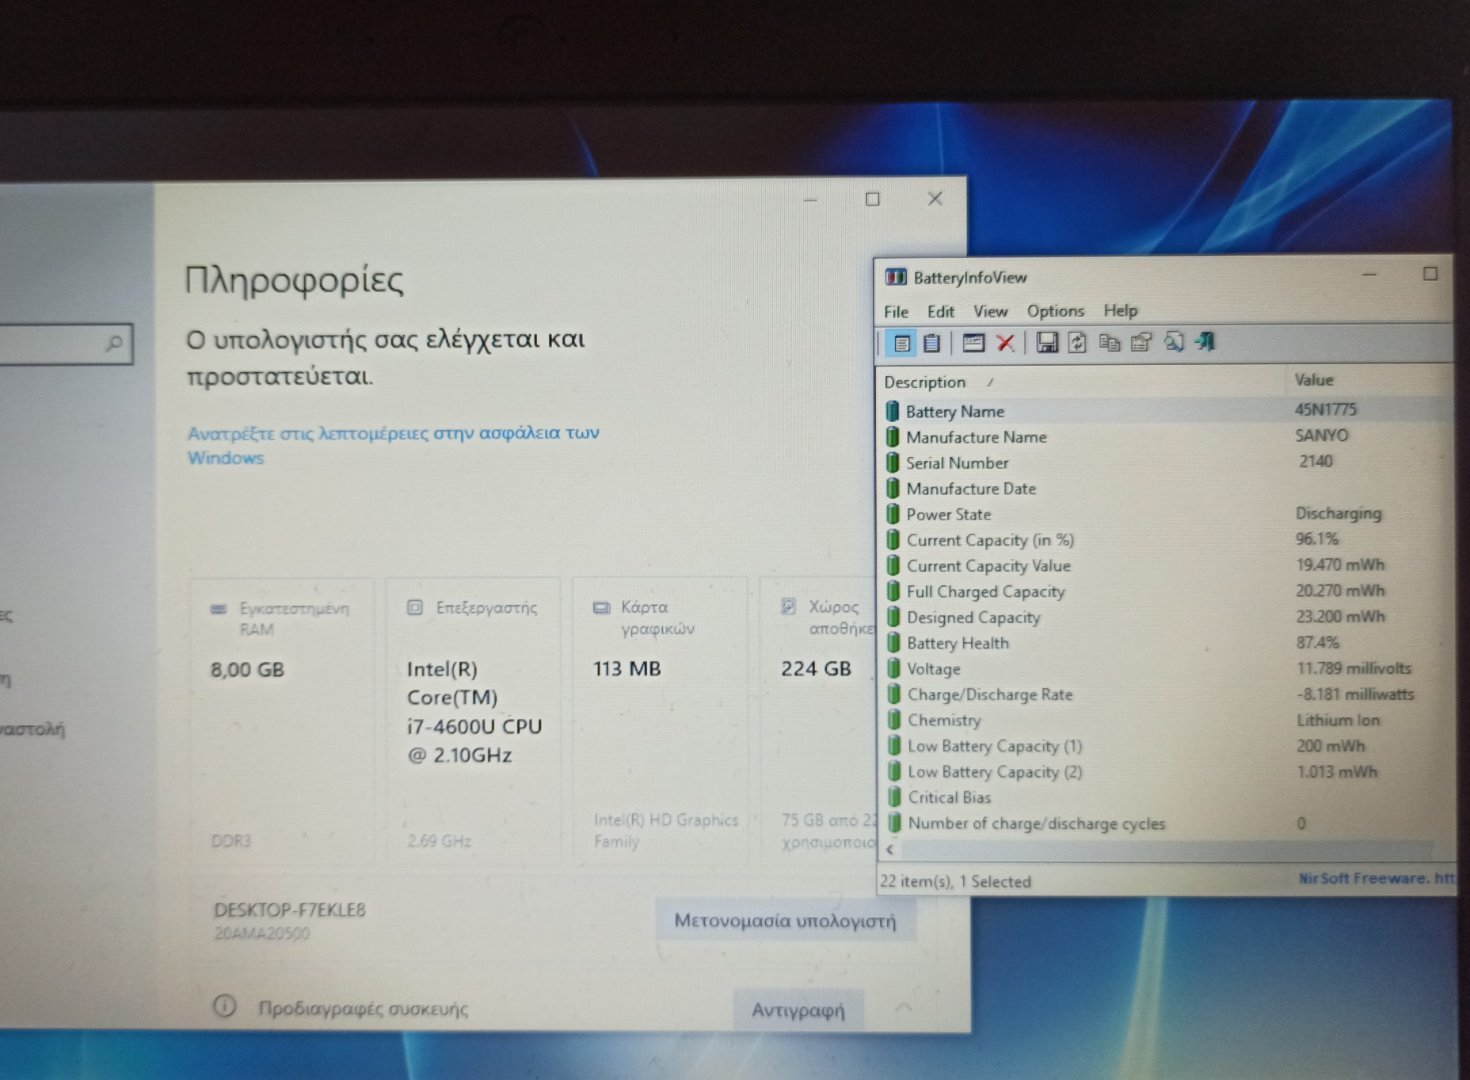1470x1080 pixels.
Task: Select the Critical Bias row
Action: 1166,797
